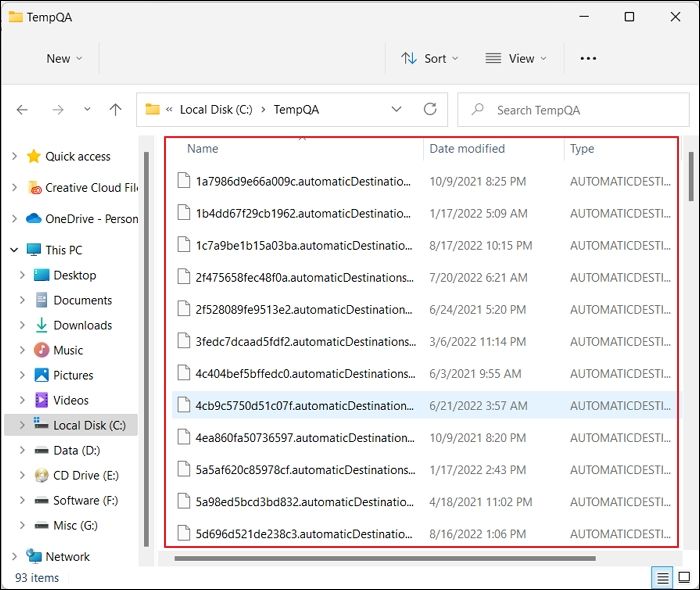Viewport: 700px width, 590px height.
Task: Click the Search TempQA field
Action: [573, 110]
